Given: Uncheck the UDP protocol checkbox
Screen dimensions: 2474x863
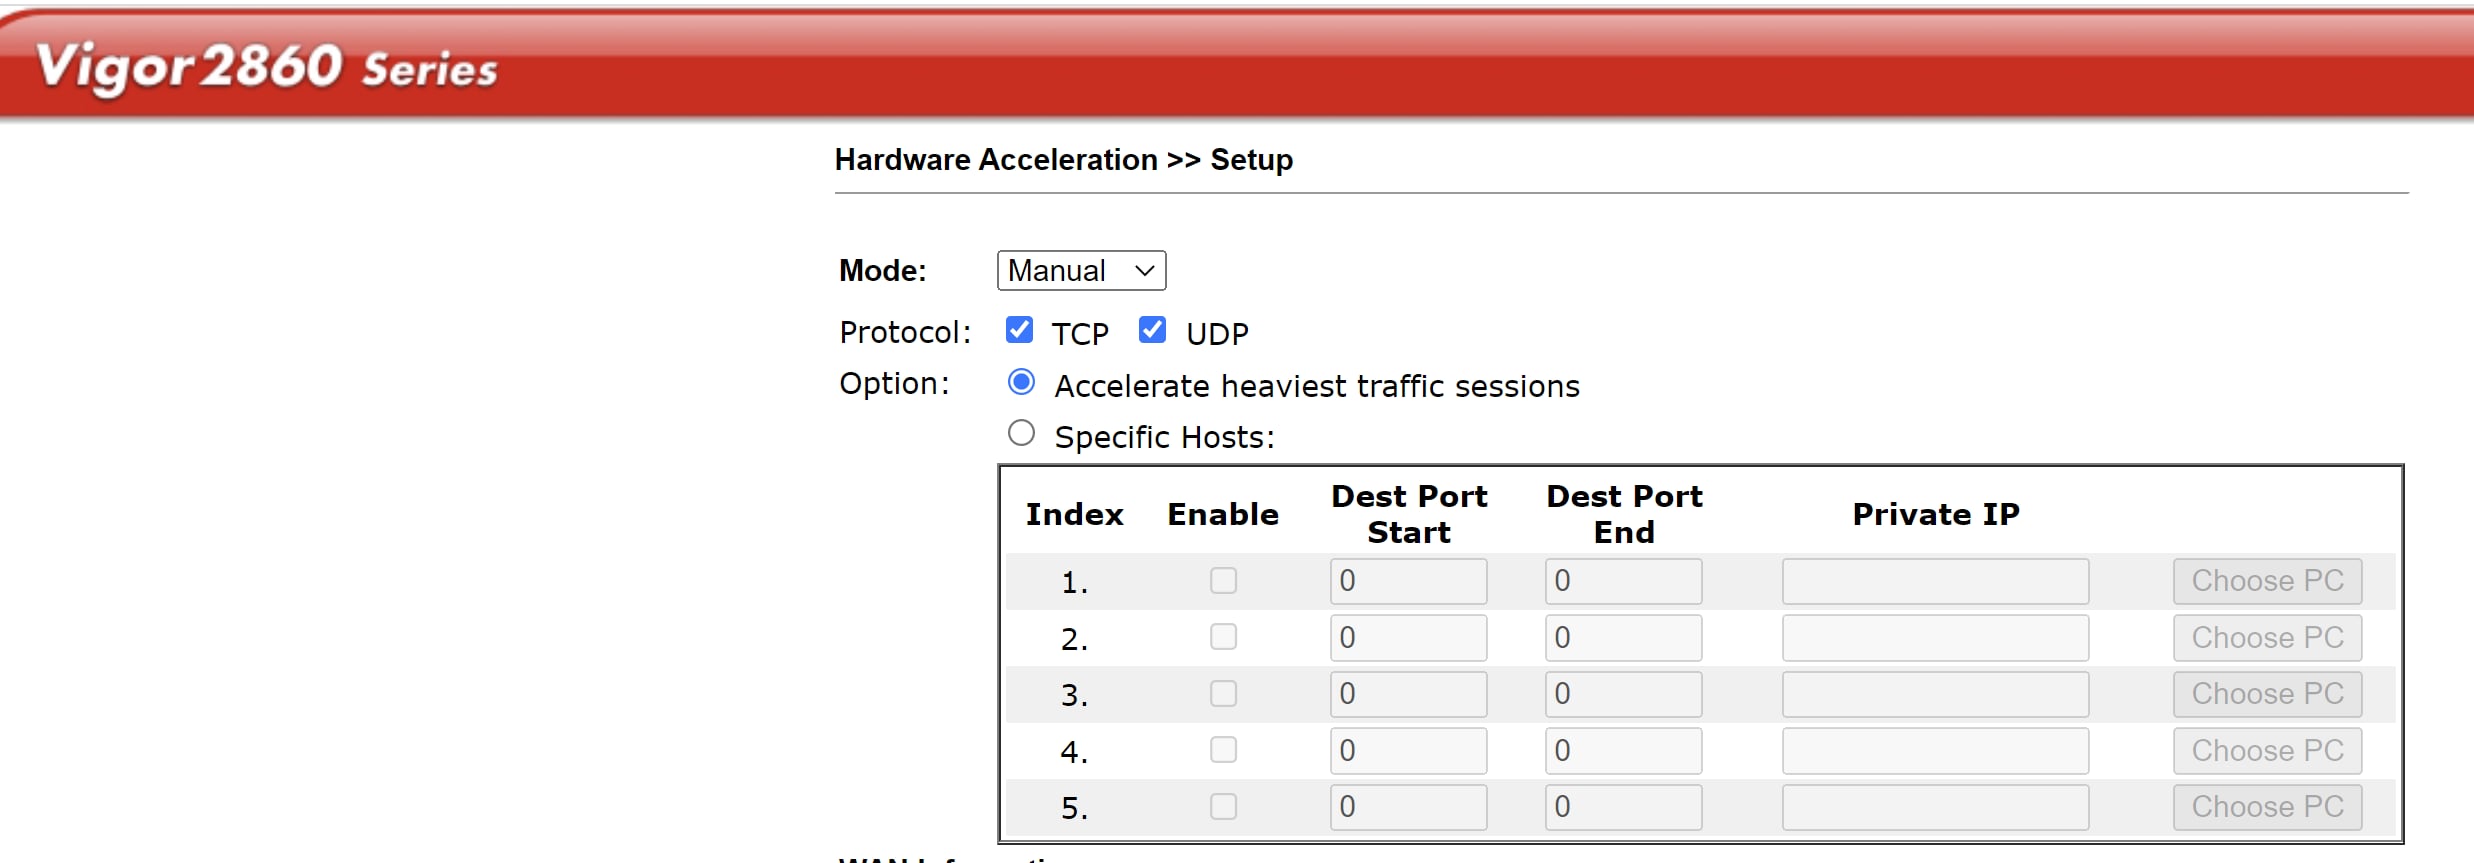Looking at the screenshot, I should (x=1152, y=330).
